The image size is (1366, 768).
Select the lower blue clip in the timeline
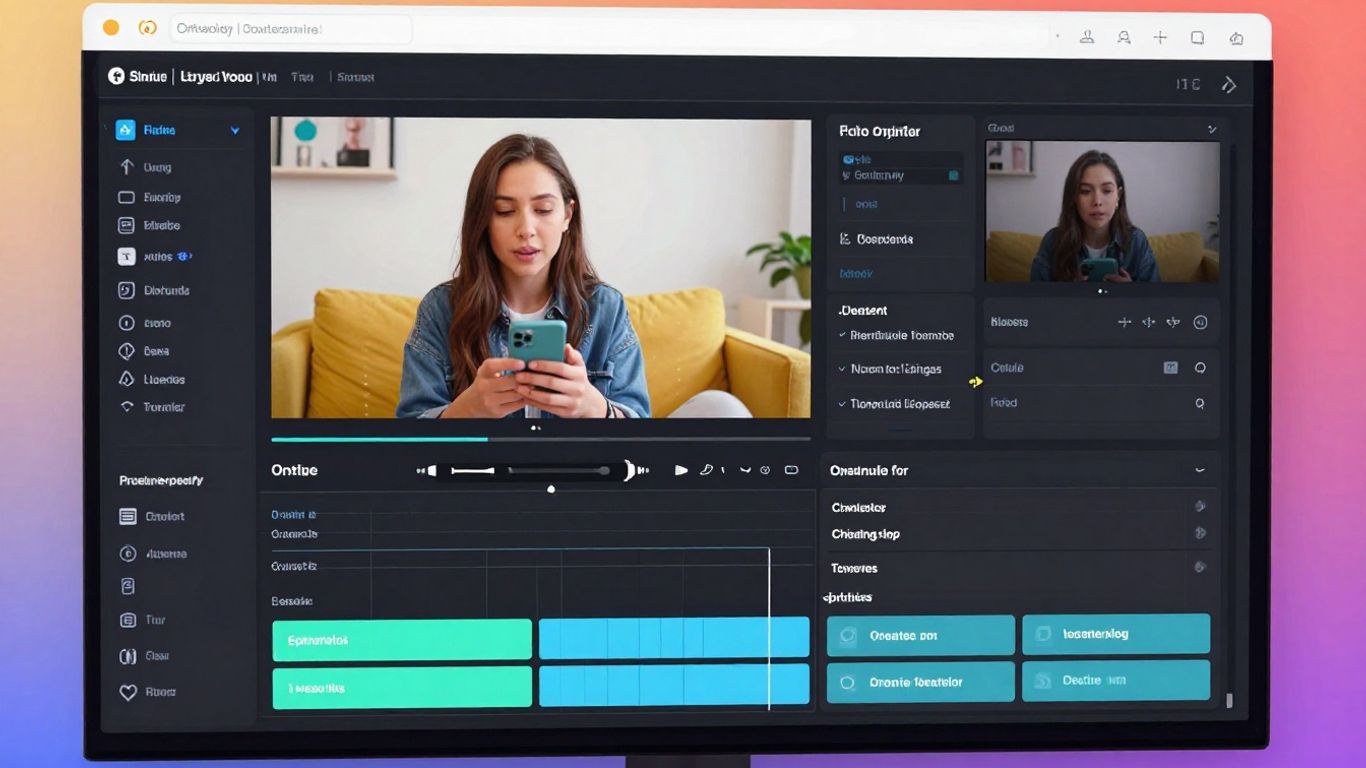[674, 685]
